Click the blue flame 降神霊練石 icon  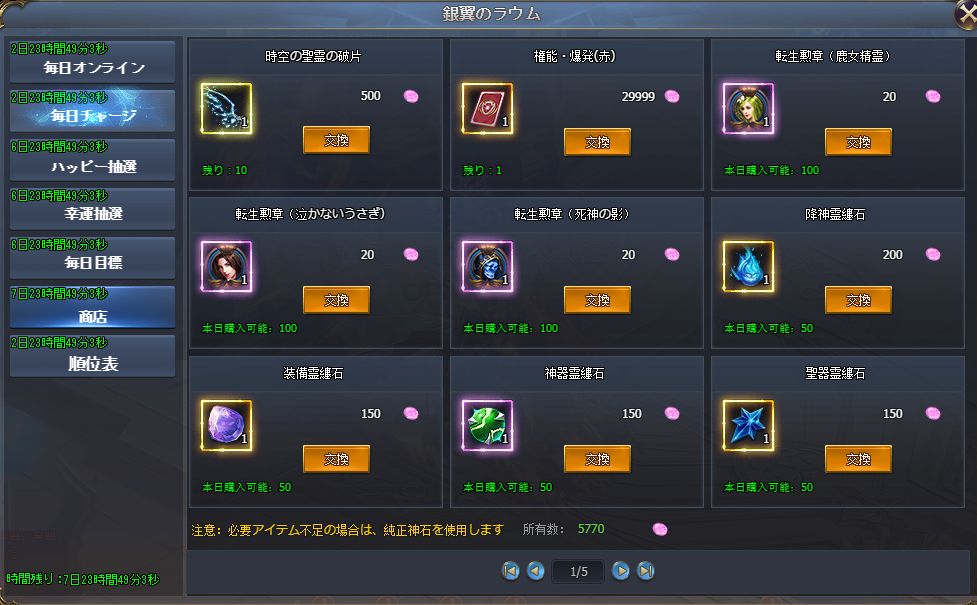point(748,267)
